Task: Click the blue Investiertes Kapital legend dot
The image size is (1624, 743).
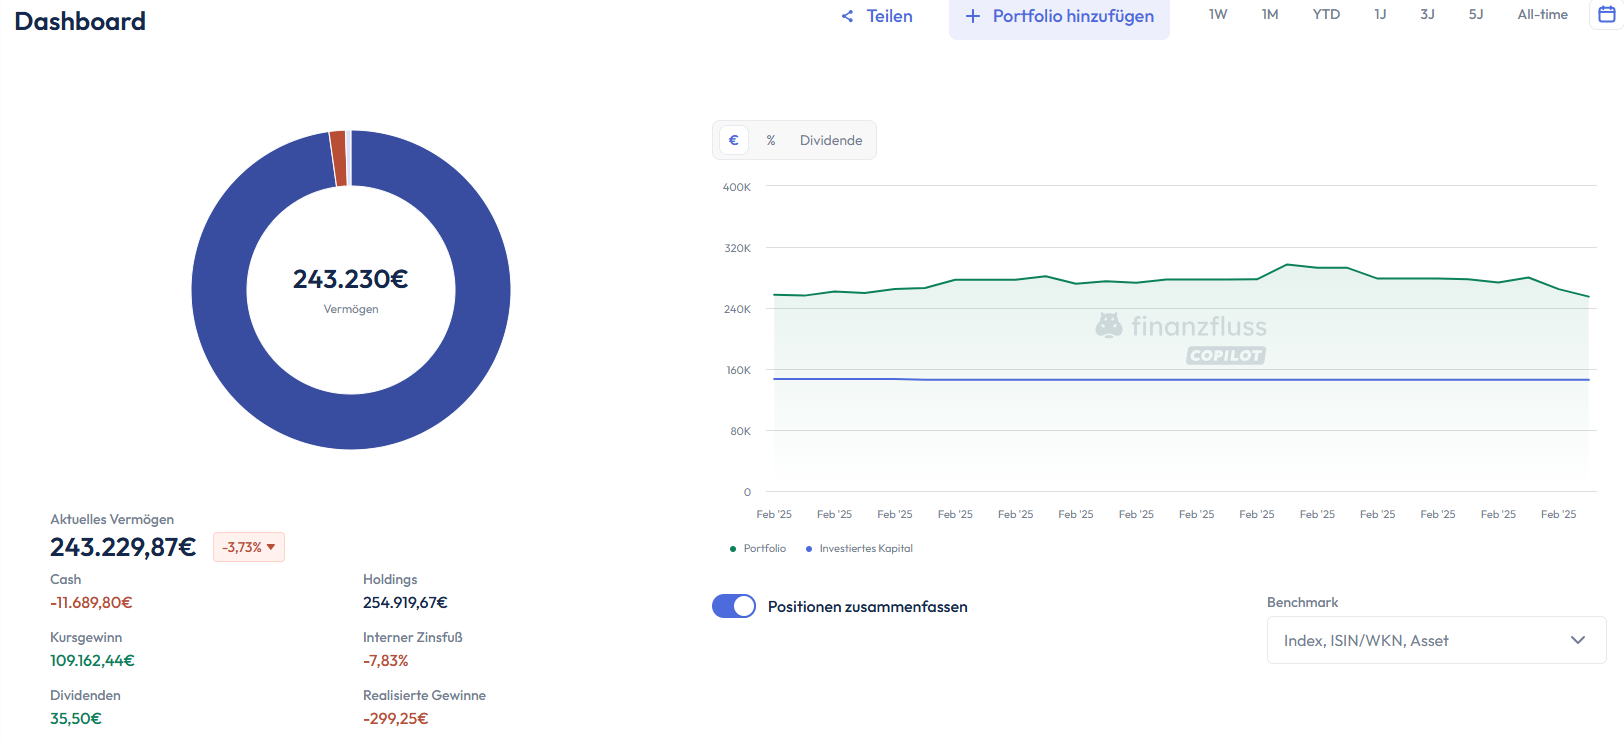Action: (x=809, y=549)
